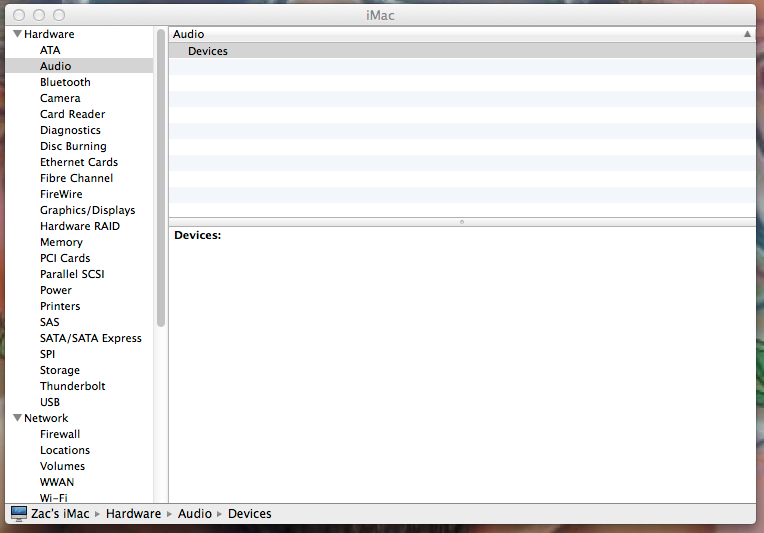Click Zac's iMac in path bar
The image size is (764, 533).
(x=60, y=514)
